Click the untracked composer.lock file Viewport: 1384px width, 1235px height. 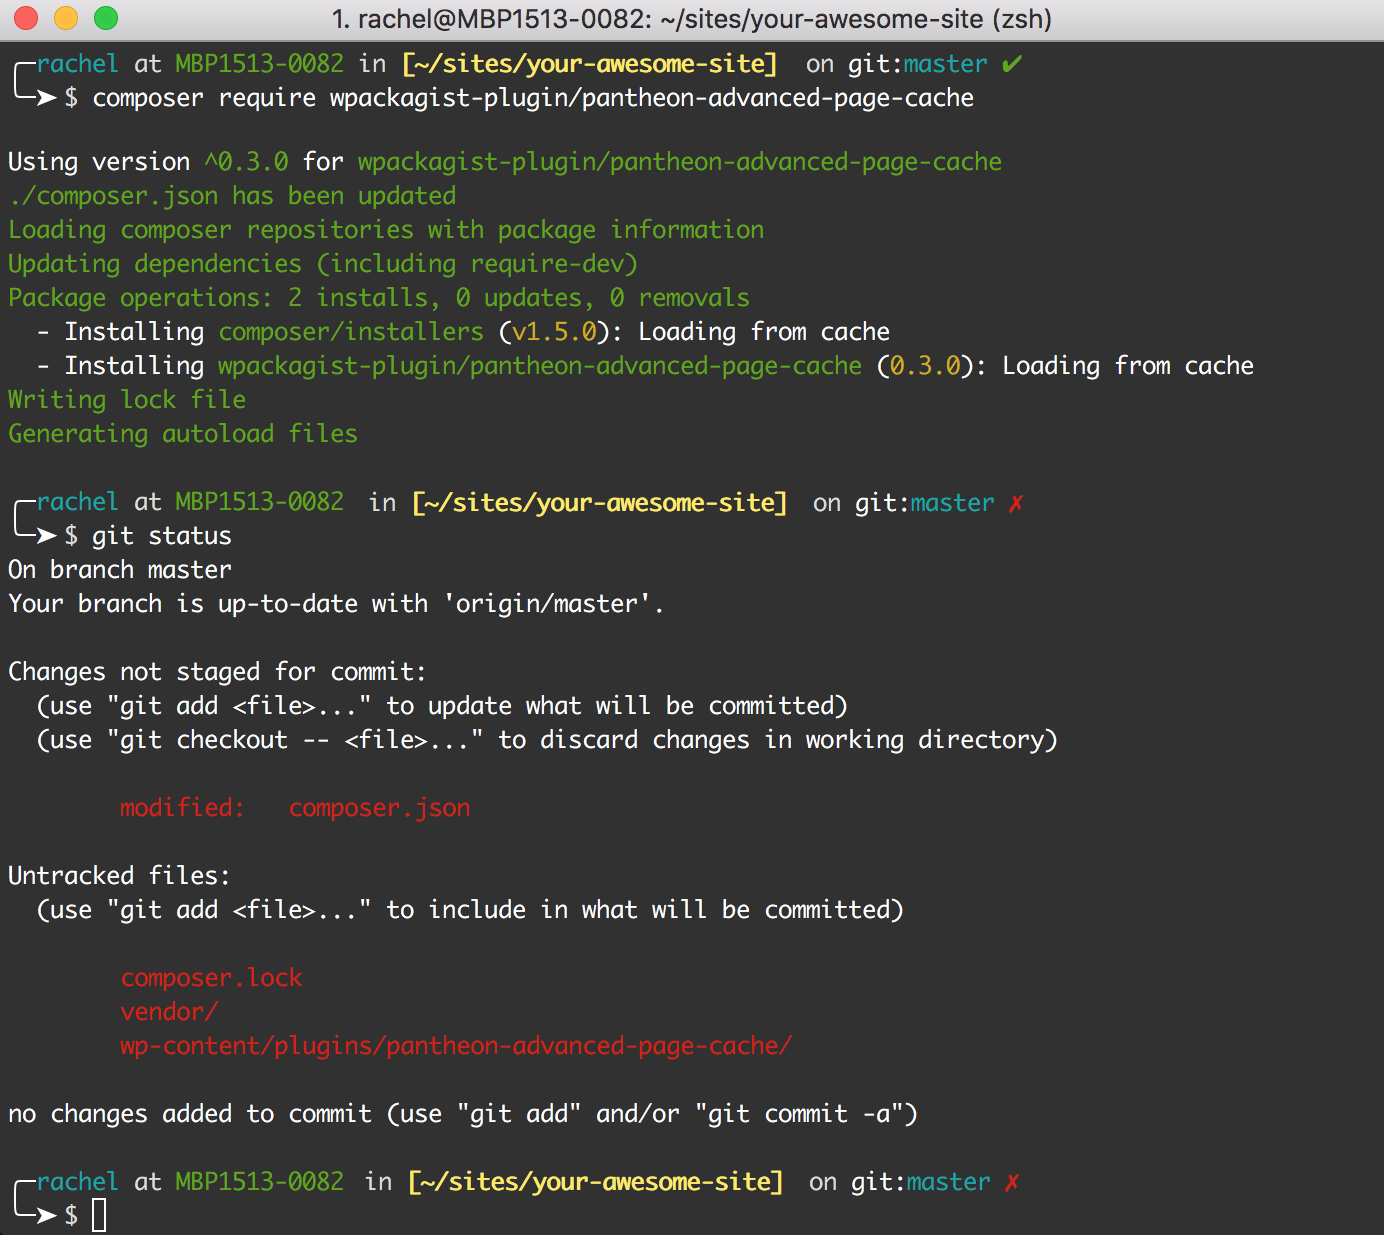click(211, 978)
